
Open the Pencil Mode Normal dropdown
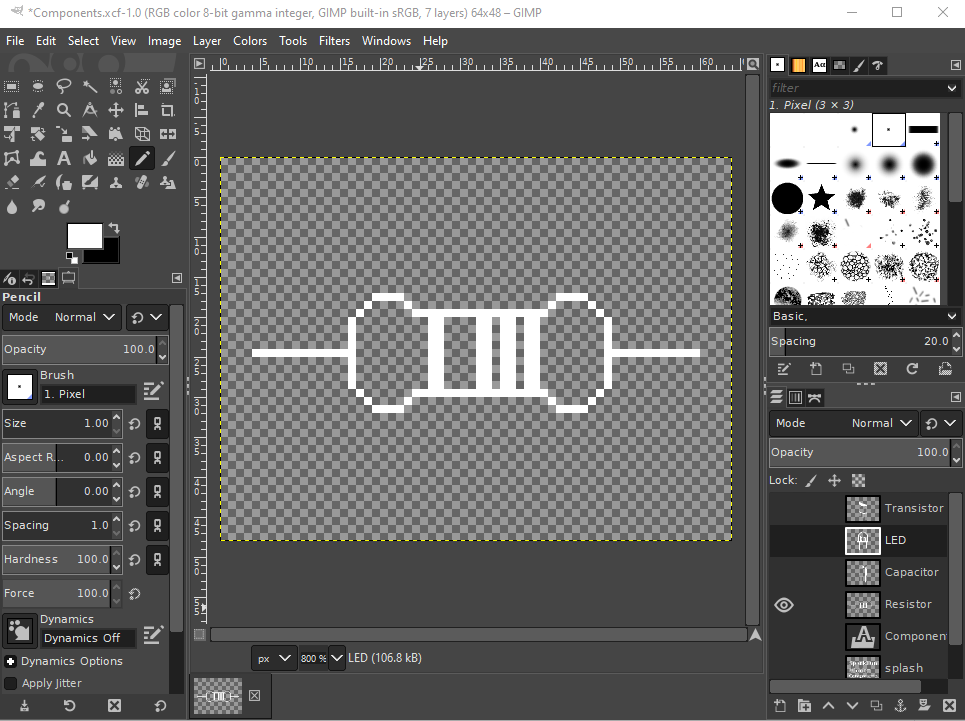[x=62, y=317]
